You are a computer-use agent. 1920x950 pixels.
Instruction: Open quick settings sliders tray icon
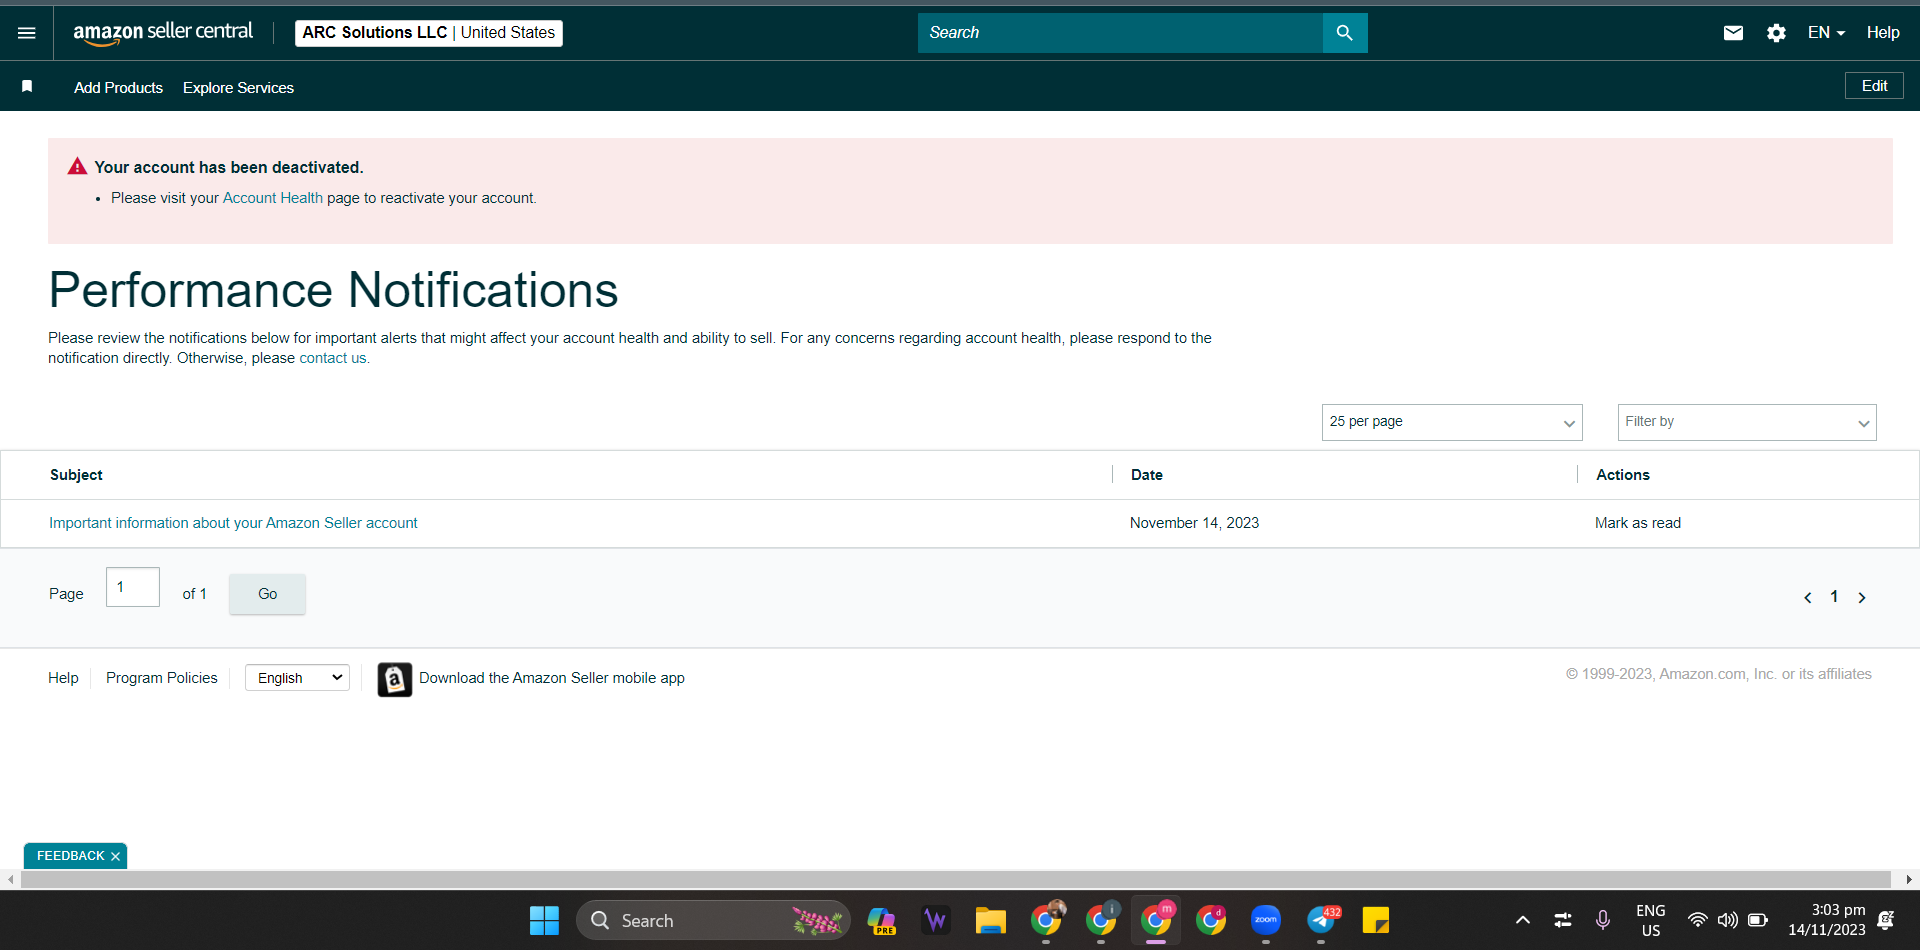(x=1562, y=920)
